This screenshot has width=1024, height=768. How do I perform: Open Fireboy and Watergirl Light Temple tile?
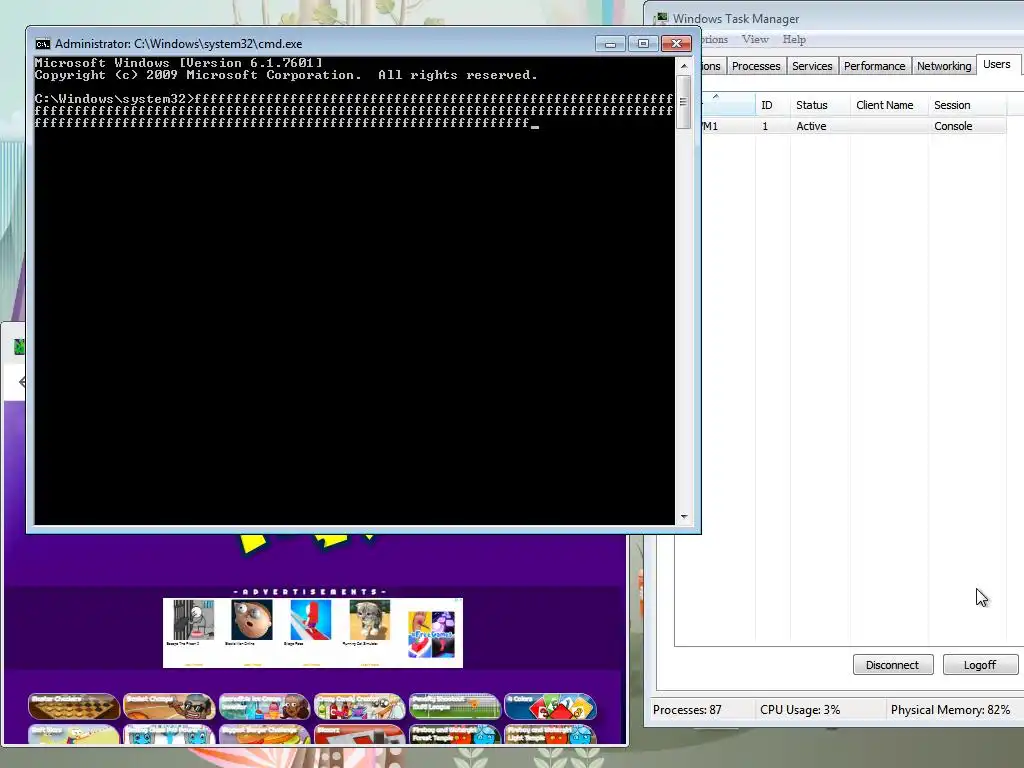[x=550, y=734]
